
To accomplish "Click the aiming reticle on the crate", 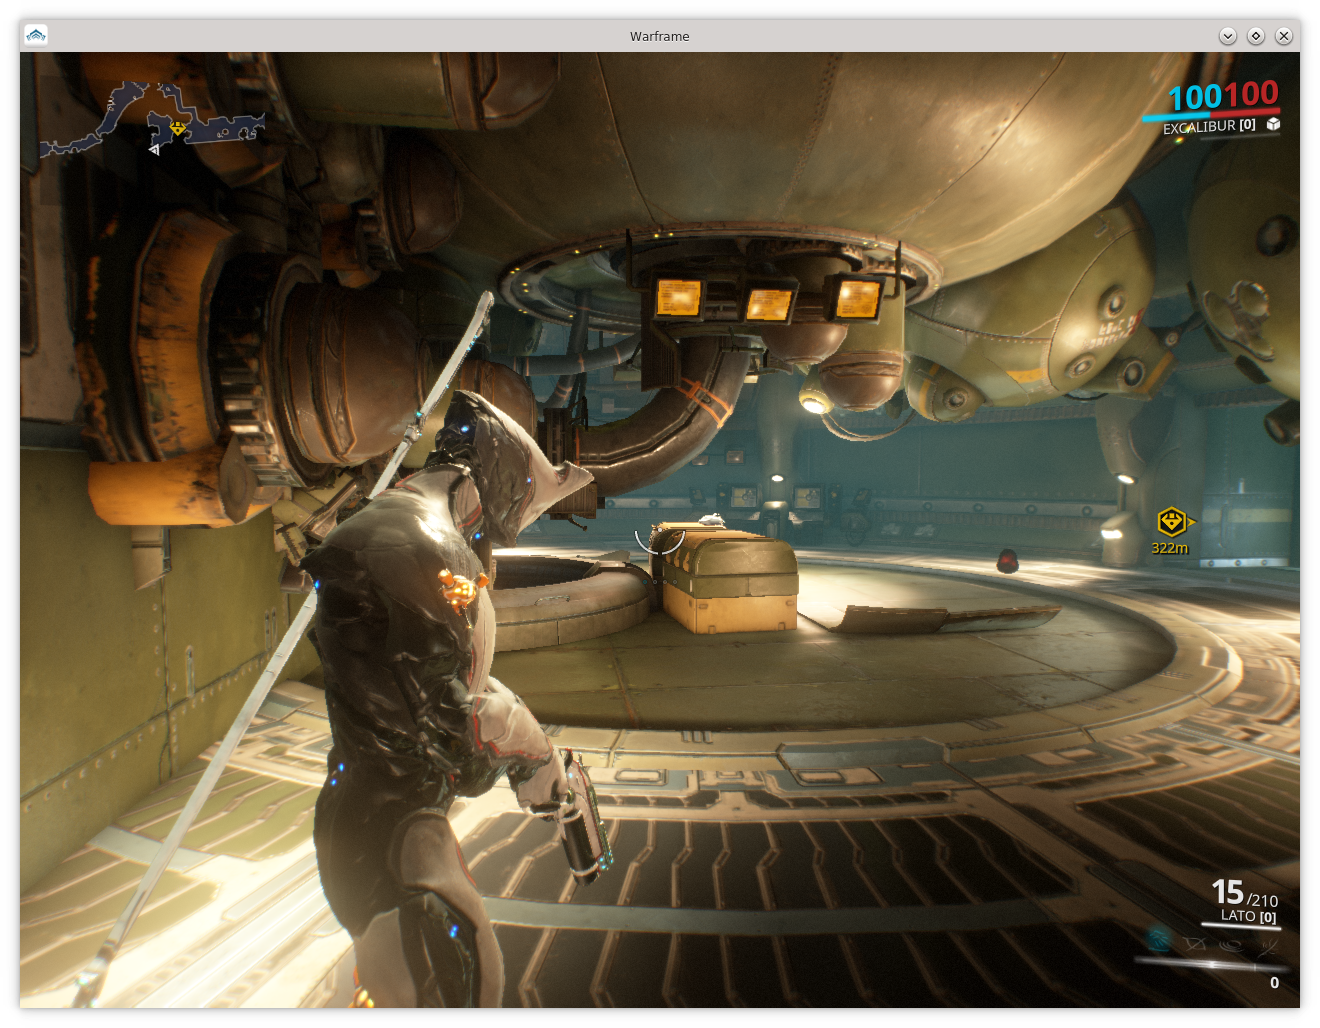I will (x=660, y=540).
